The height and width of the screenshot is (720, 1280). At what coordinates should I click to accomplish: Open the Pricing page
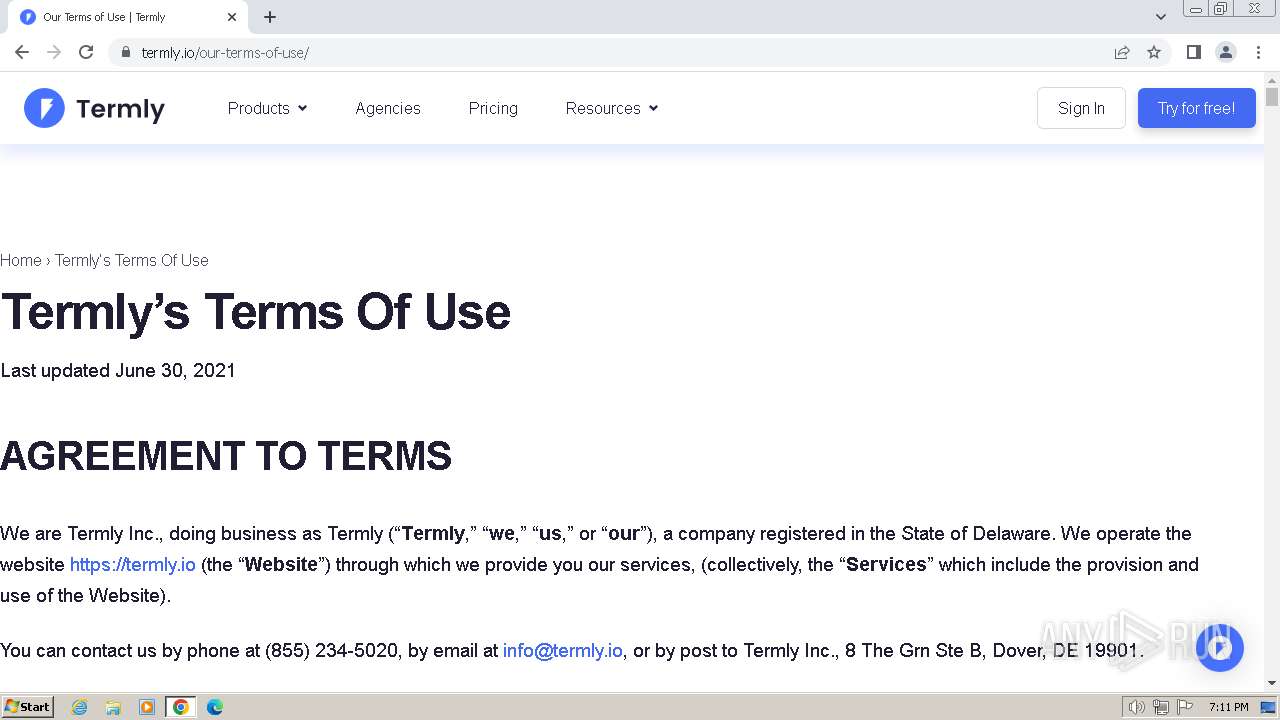coord(493,108)
